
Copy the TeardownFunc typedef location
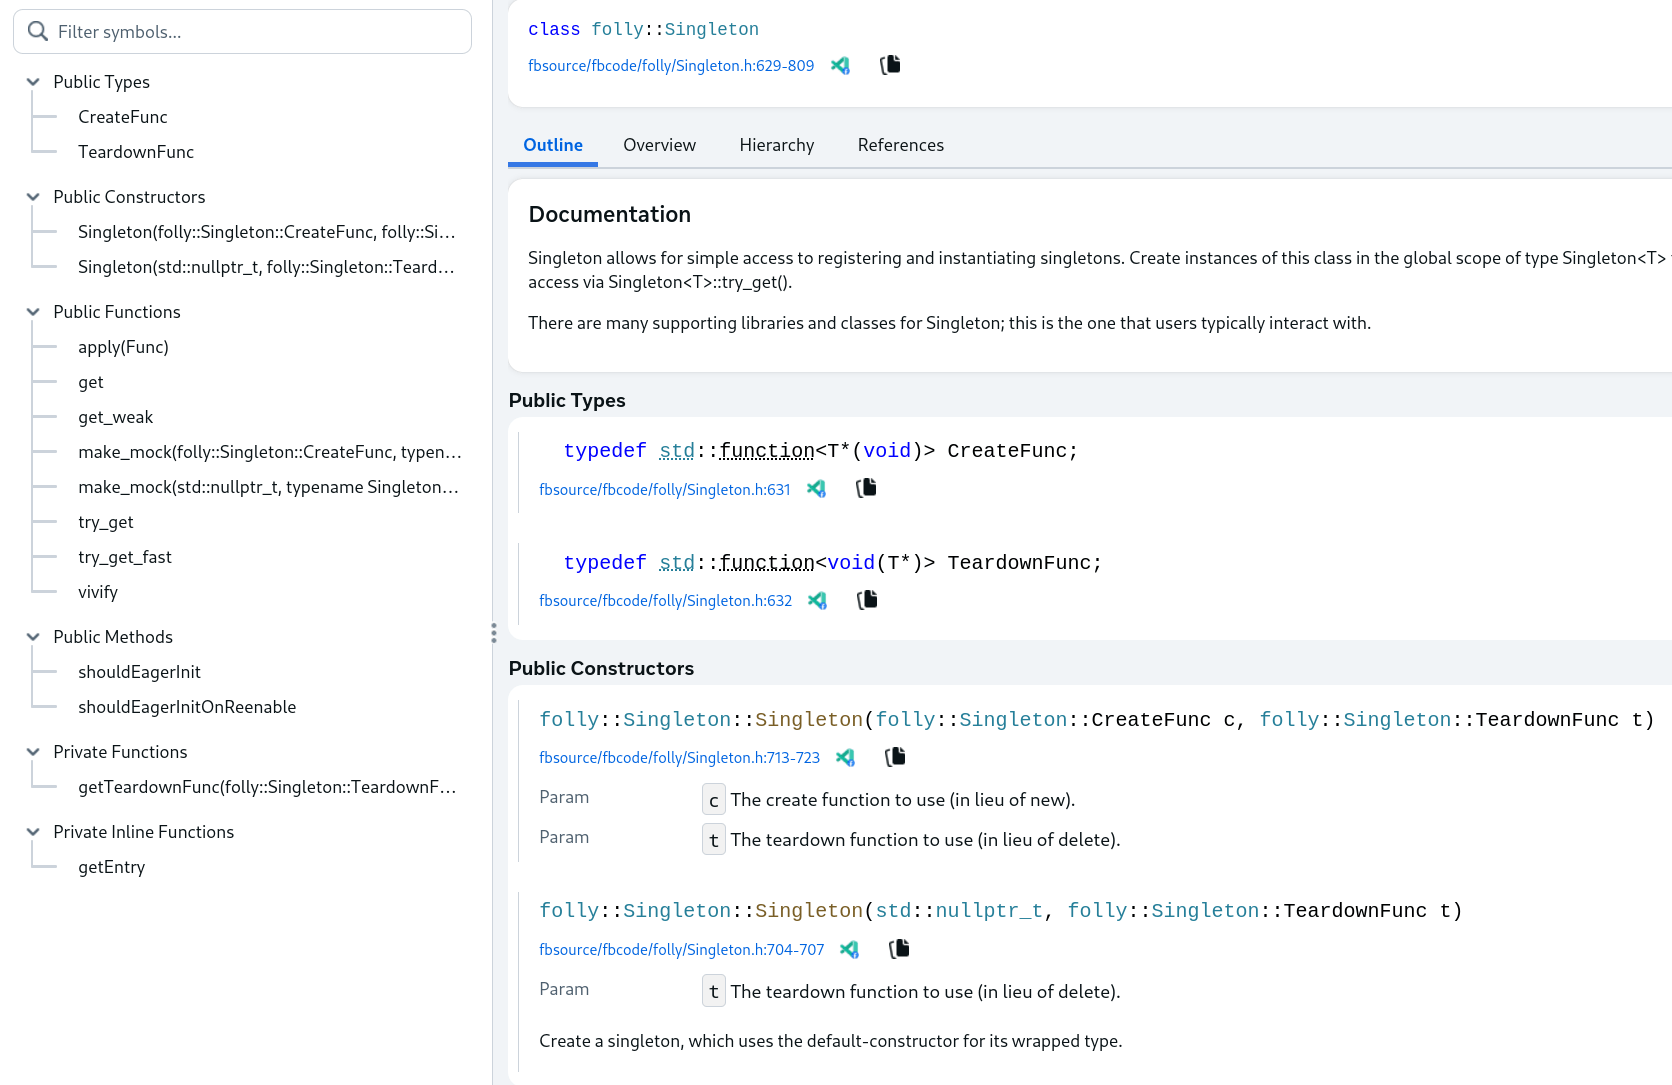(x=867, y=599)
